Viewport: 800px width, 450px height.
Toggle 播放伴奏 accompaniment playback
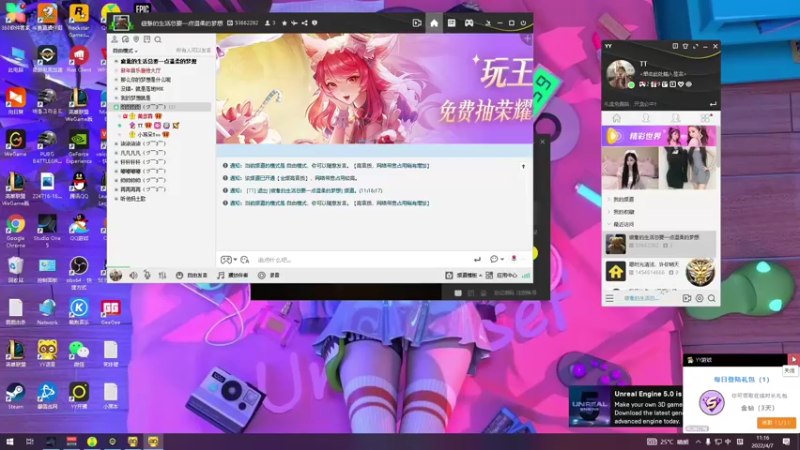coord(233,276)
